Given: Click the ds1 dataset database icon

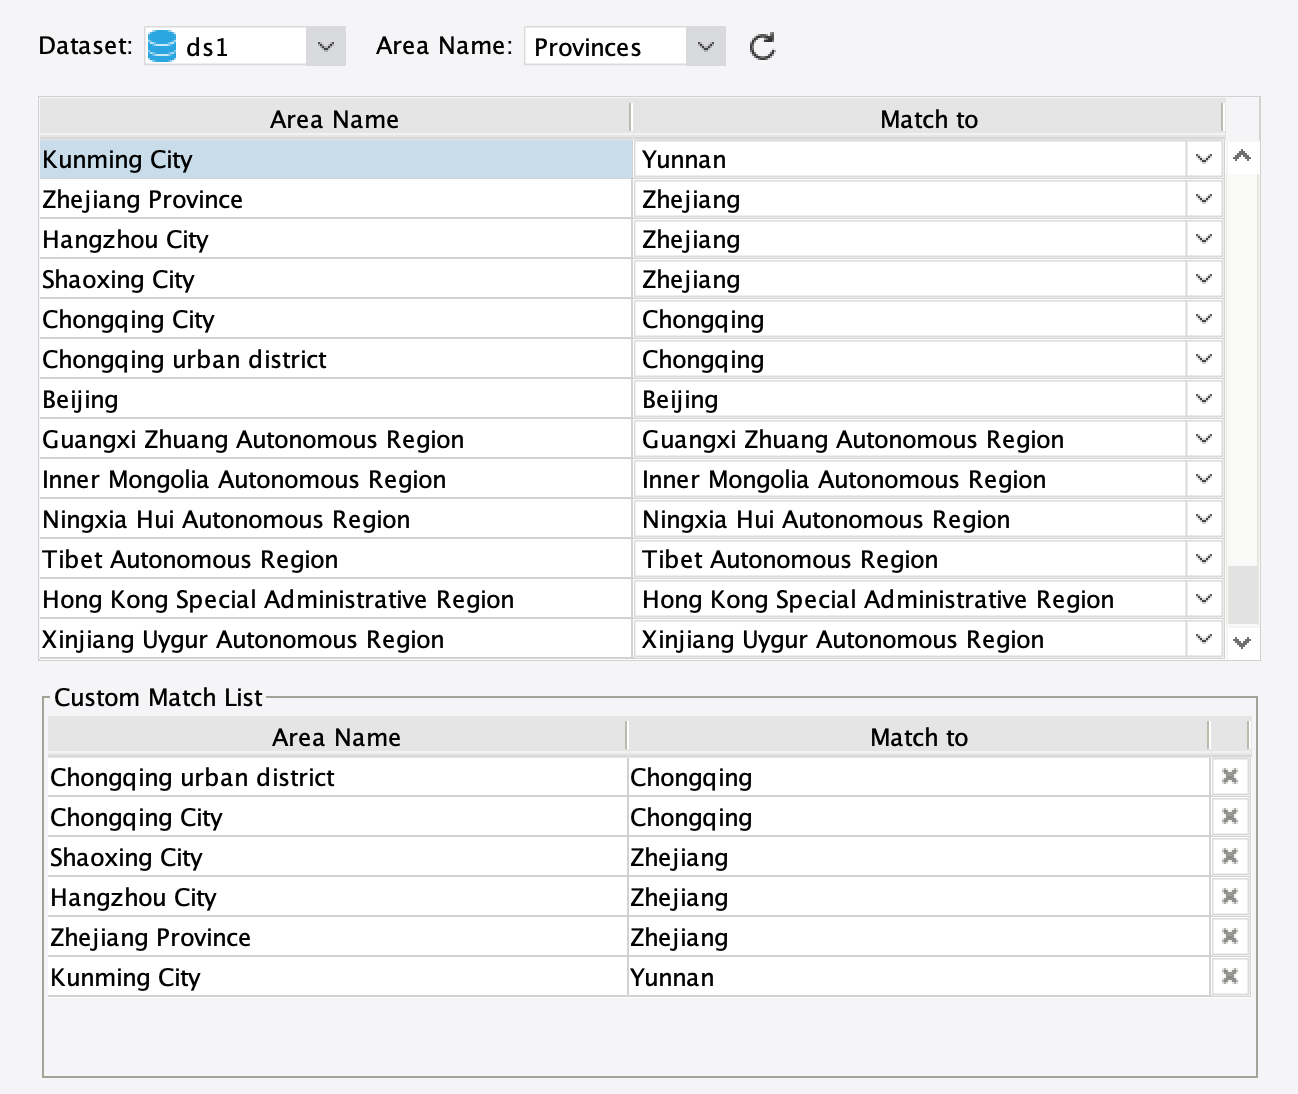Looking at the screenshot, I should pyautogui.click(x=161, y=46).
